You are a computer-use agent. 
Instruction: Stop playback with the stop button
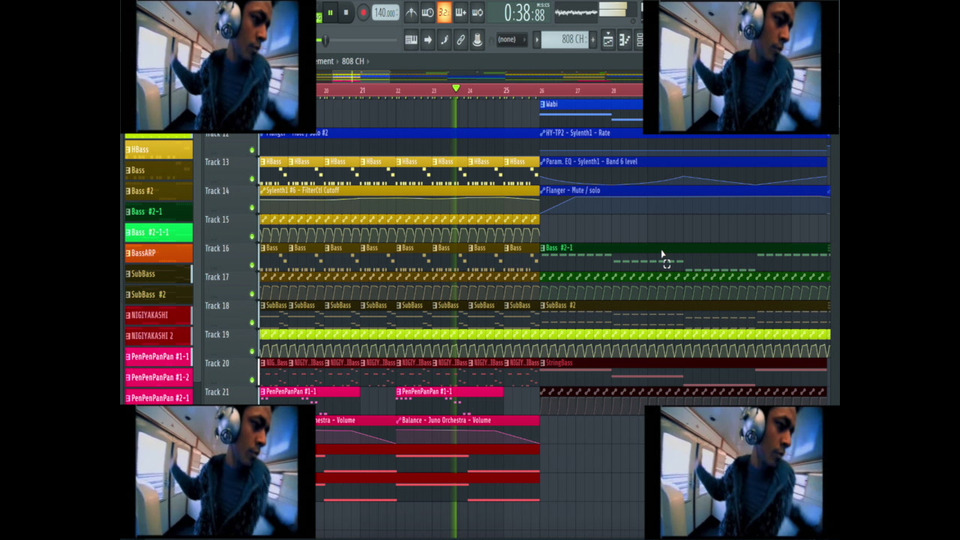[x=347, y=12]
